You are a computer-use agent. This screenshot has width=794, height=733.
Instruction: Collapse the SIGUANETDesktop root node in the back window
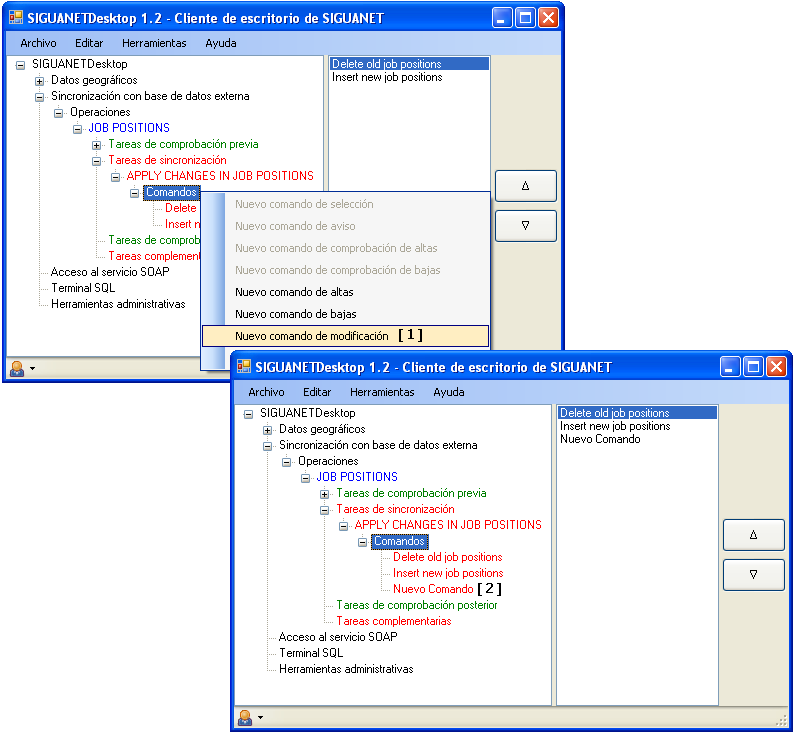(x=20, y=65)
